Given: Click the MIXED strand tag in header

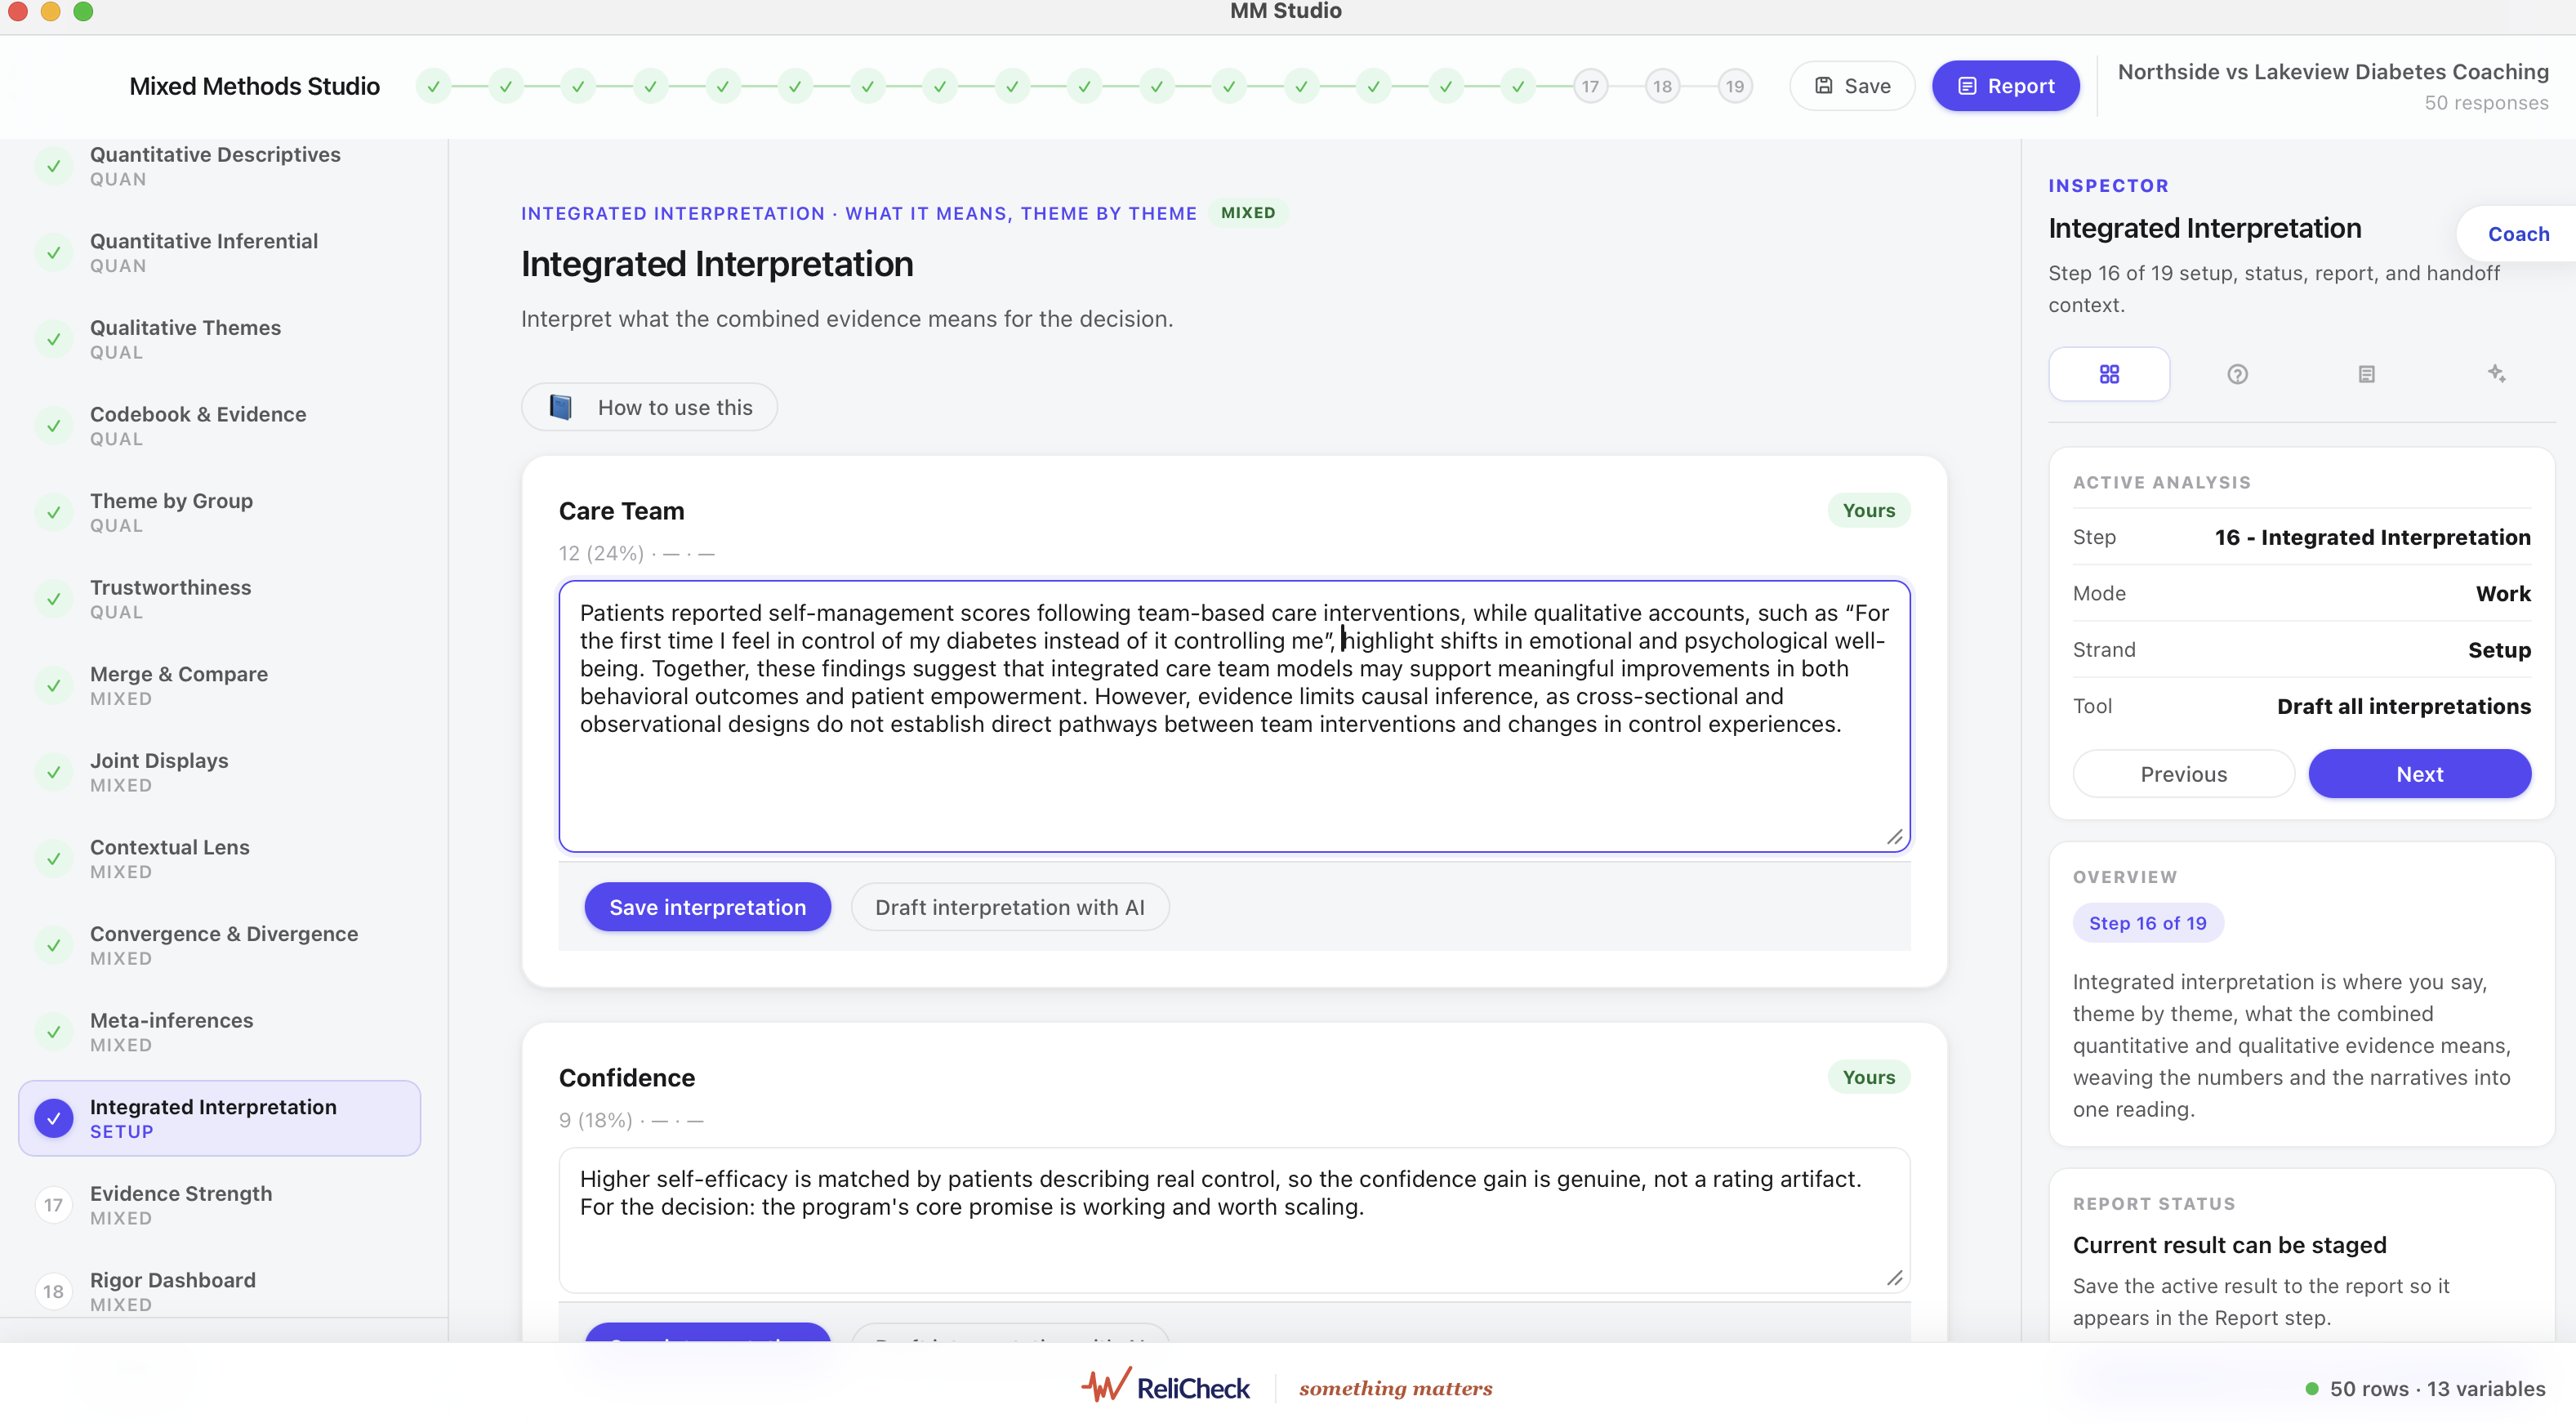Looking at the screenshot, I should click(x=1247, y=213).
